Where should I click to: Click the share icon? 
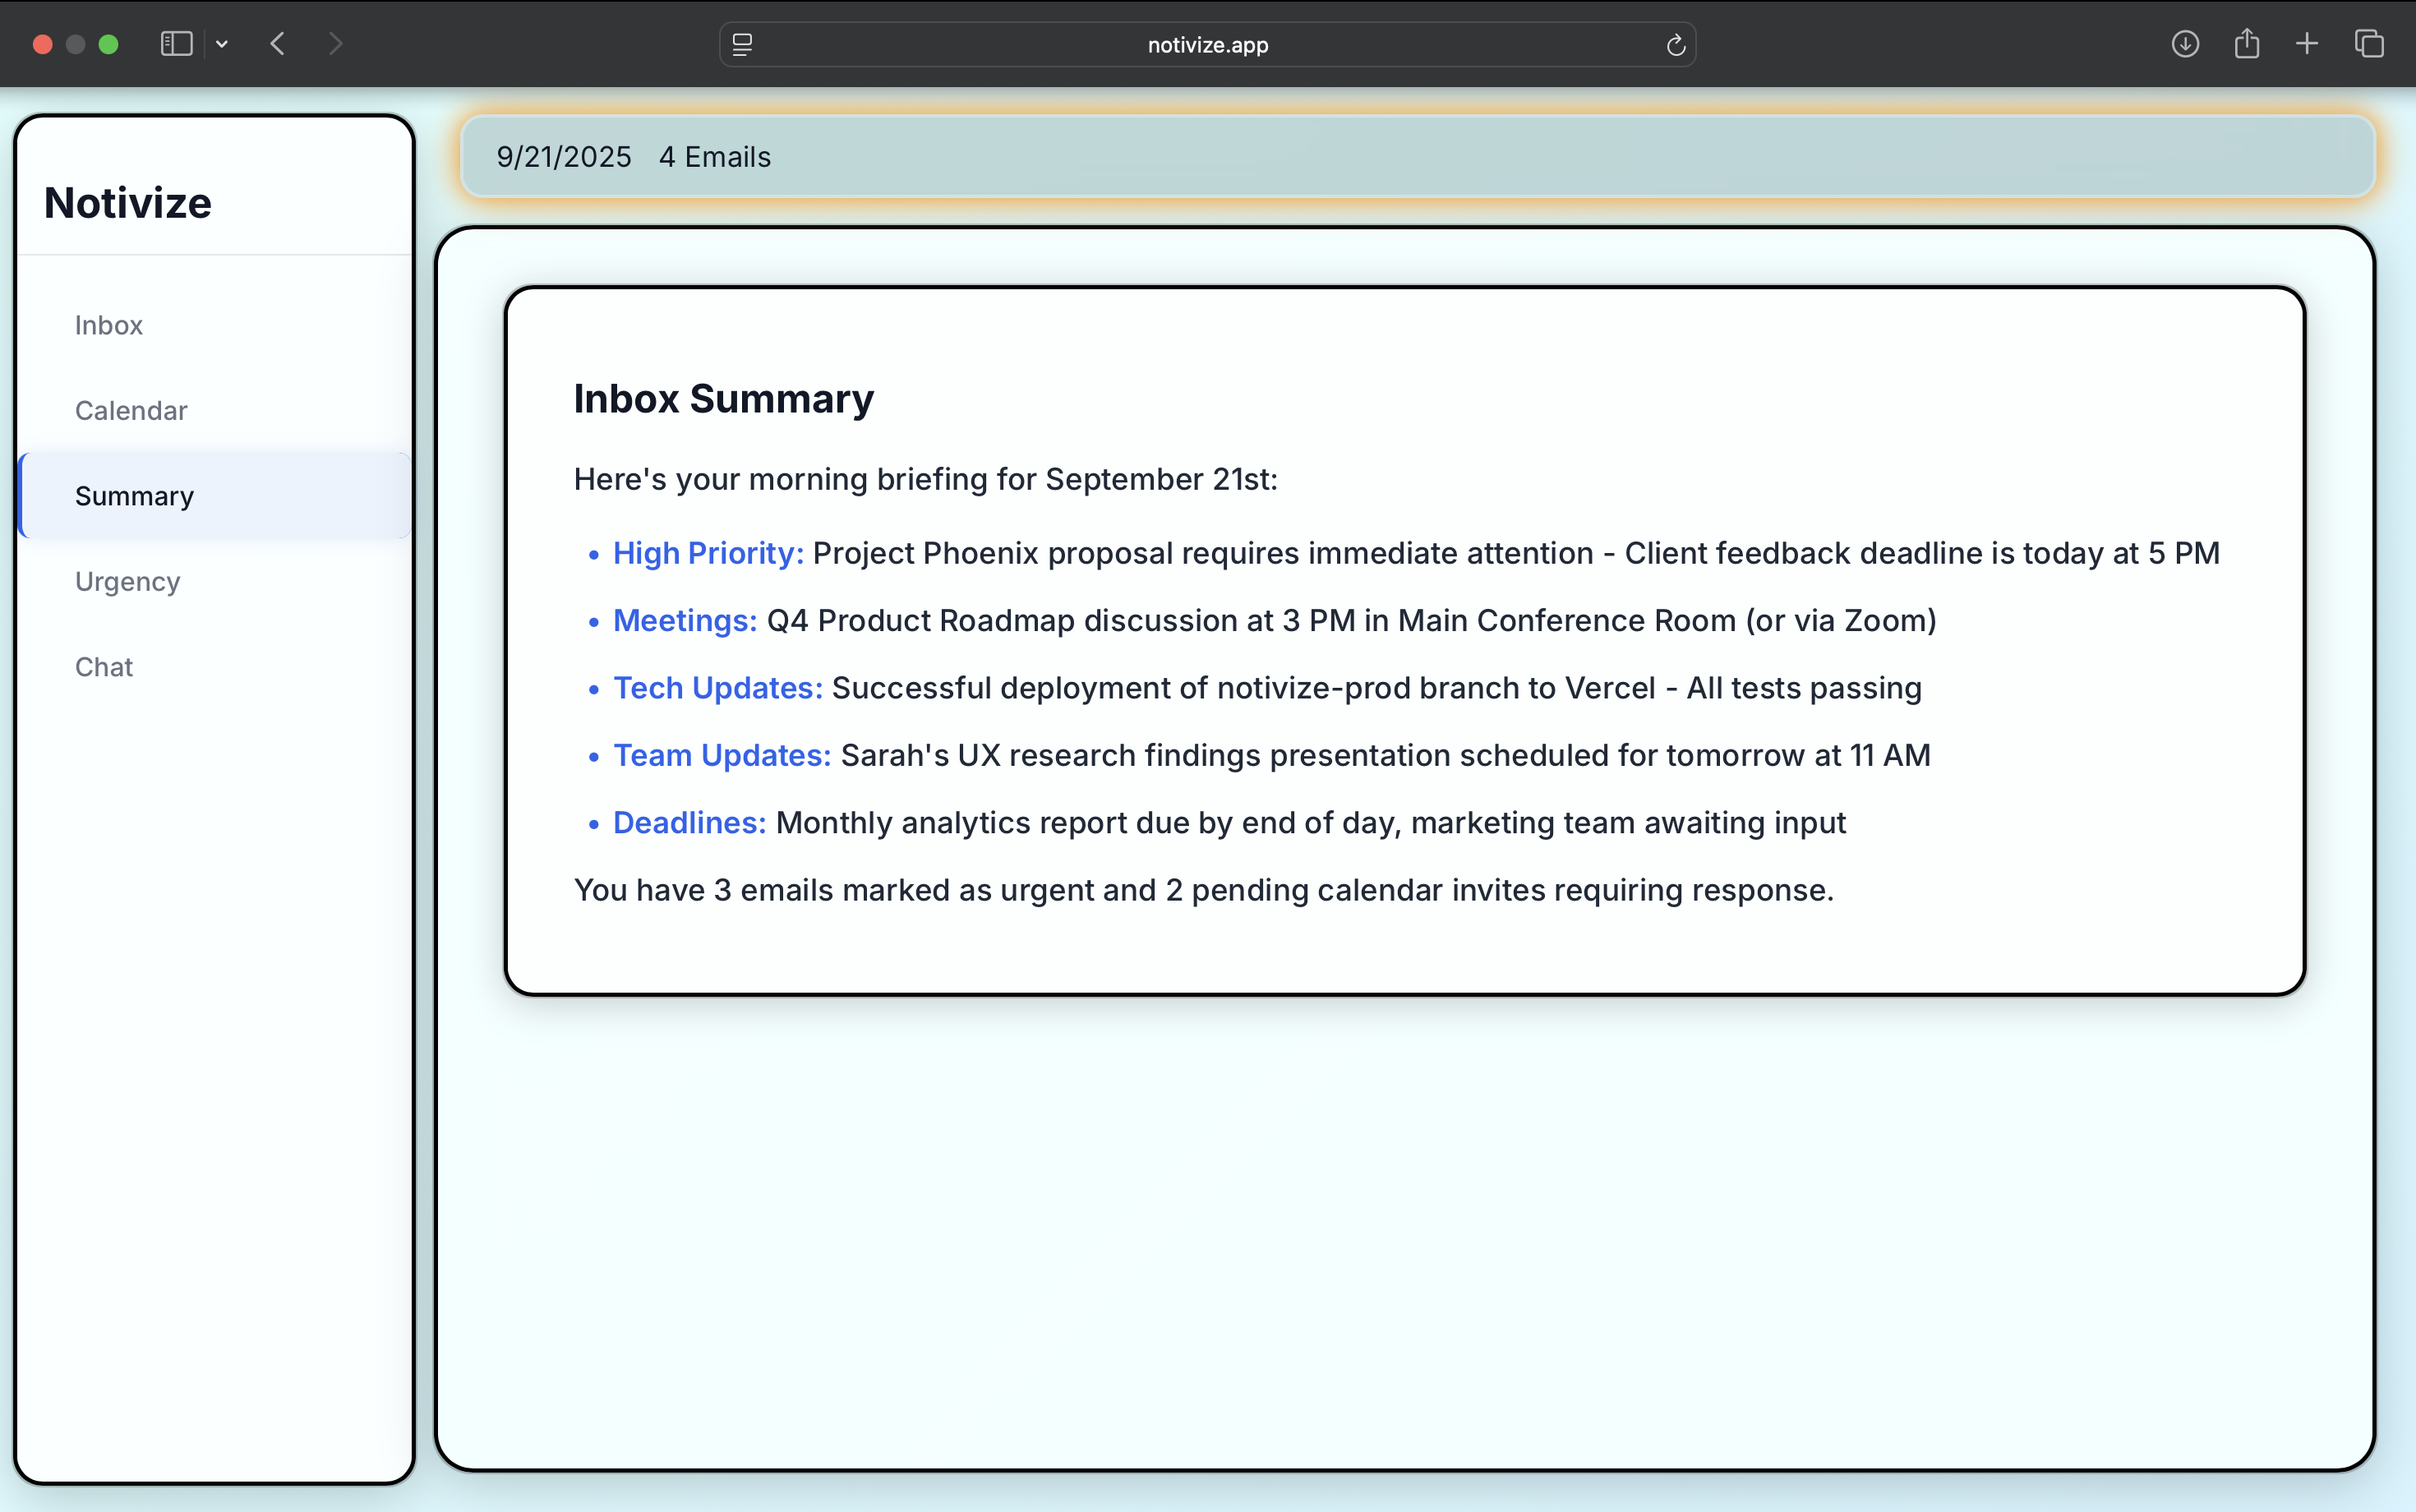tap(2246, 44)
